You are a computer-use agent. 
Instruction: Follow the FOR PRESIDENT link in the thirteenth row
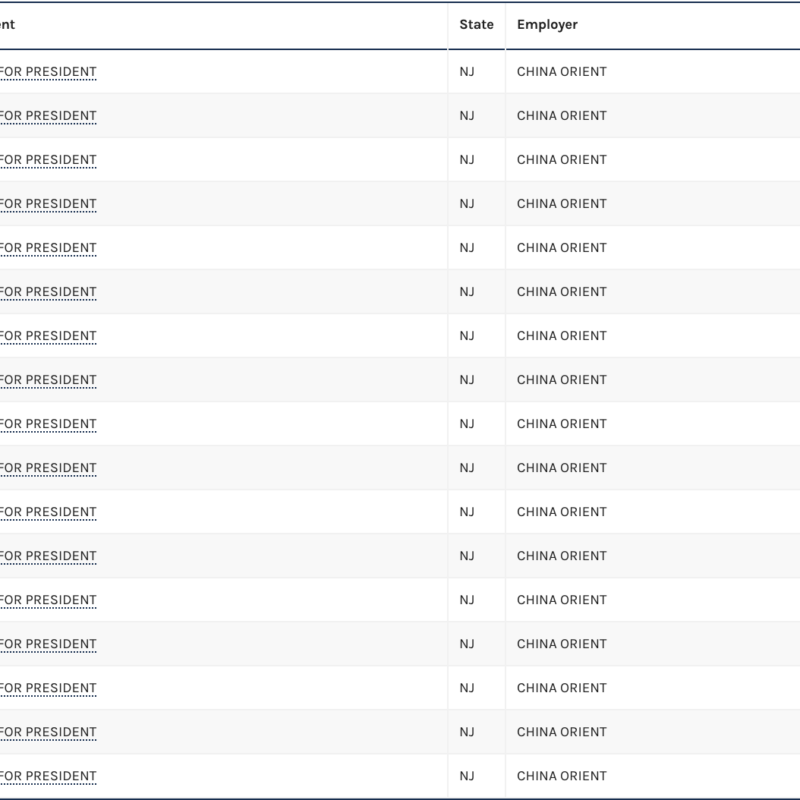pyautogui.click(x=48, y=600)
